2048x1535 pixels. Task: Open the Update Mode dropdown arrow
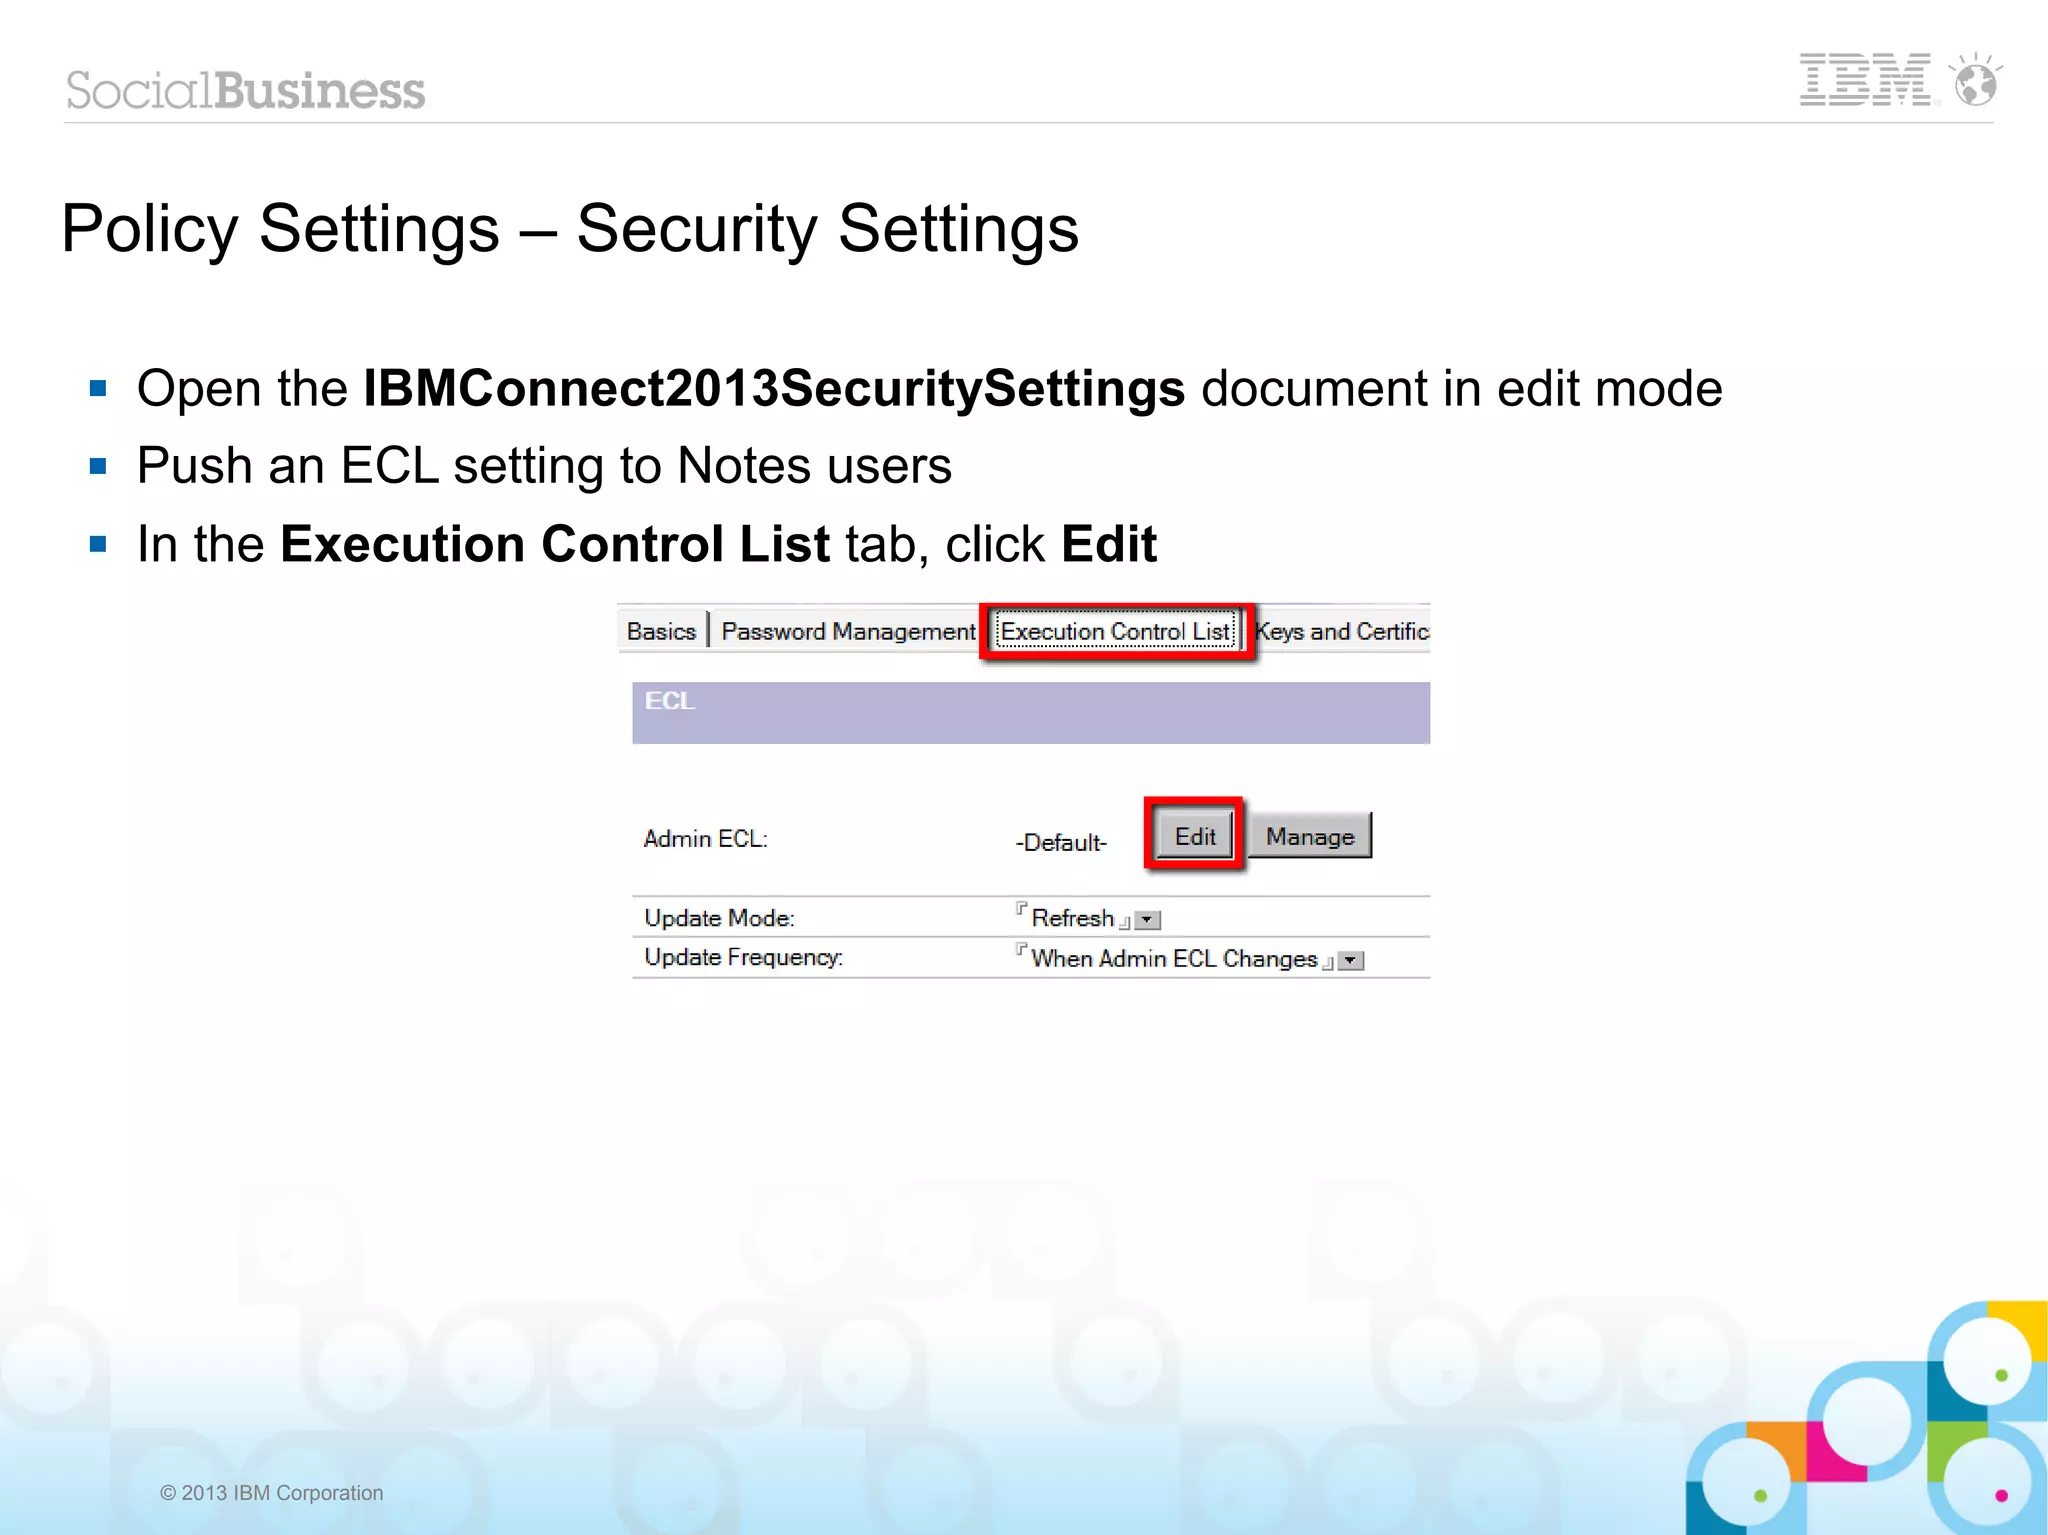(1148, 920)
